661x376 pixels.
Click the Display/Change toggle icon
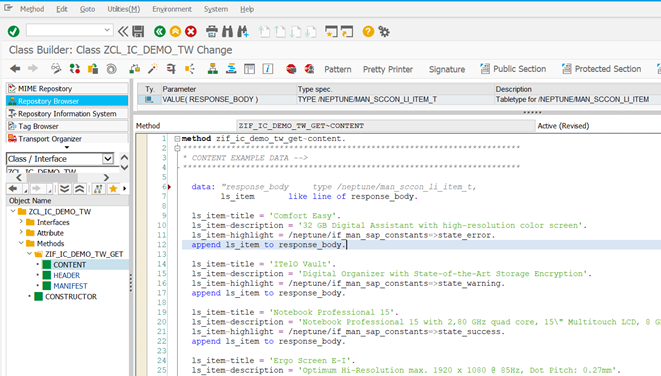[x=56, y=69]
